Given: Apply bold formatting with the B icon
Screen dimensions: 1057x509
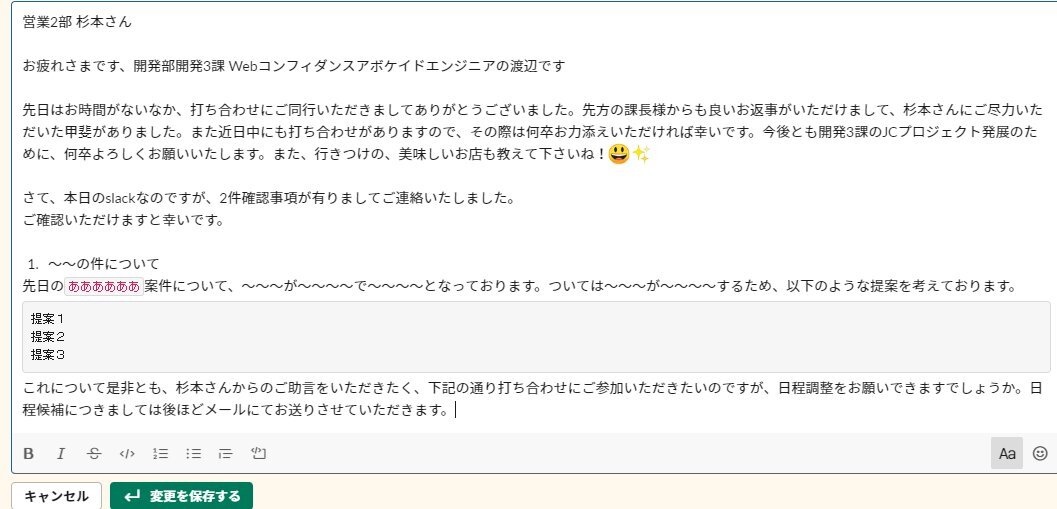Looking at the screenshot, I should 28,454.
